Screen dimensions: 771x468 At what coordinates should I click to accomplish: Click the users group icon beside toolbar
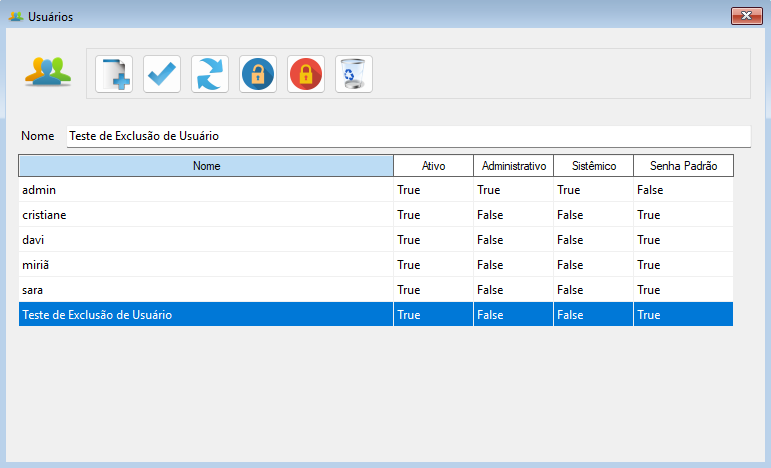point(48,72)
